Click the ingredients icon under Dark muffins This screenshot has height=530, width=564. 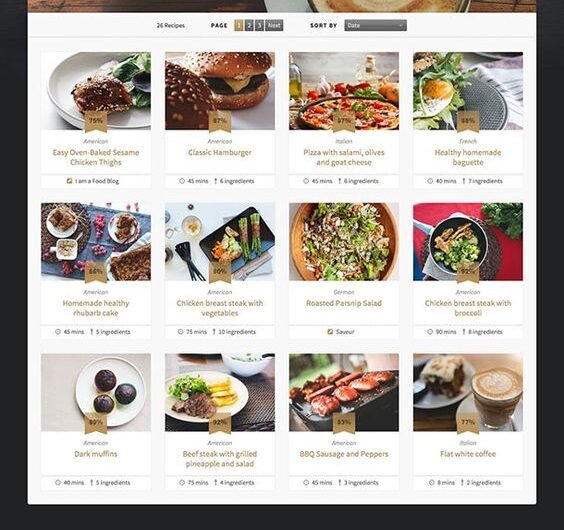click(x=92, y=483)
